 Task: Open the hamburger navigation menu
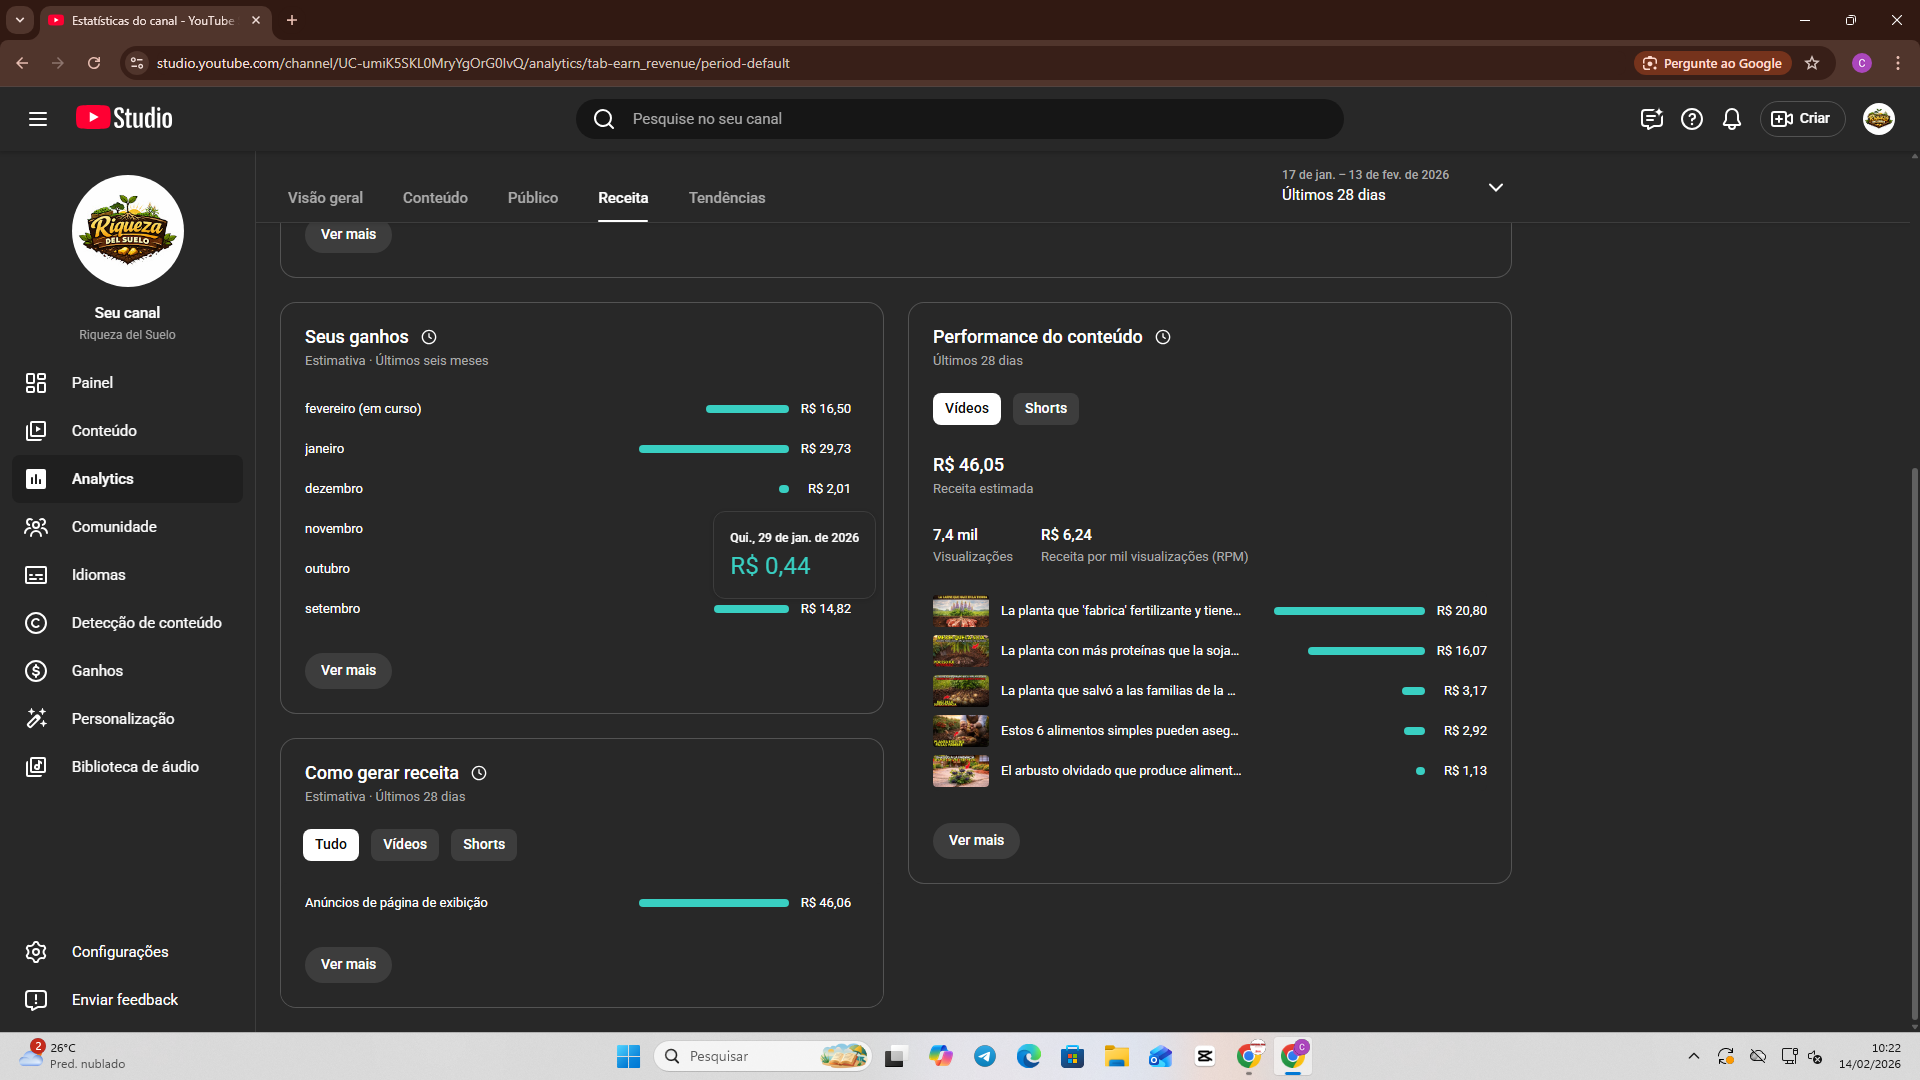[x=38, y=119]
